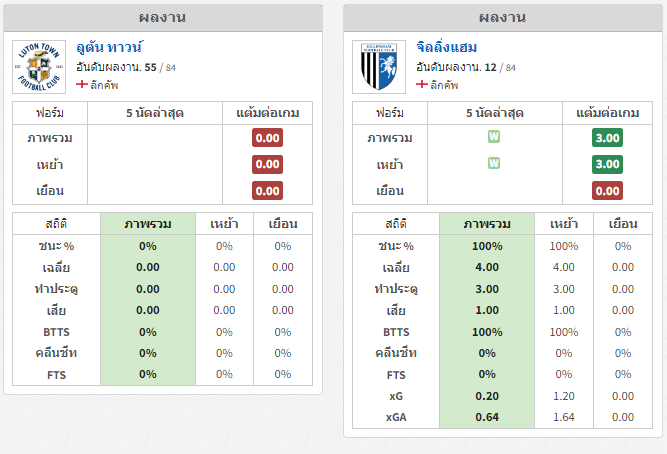Click Gillingham's red 0.00 away points badge

607,191
